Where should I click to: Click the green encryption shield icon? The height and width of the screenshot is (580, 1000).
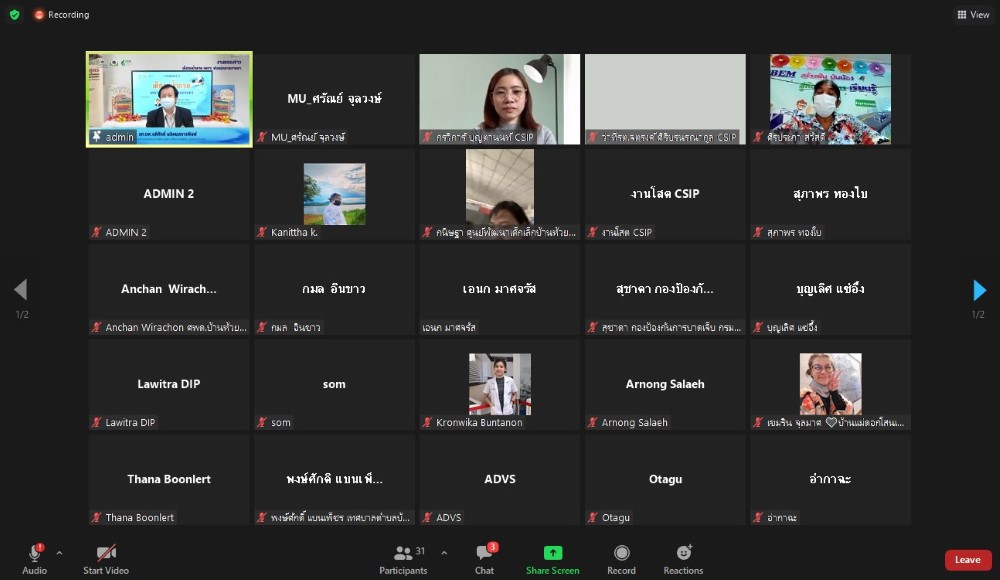[14, 15]
